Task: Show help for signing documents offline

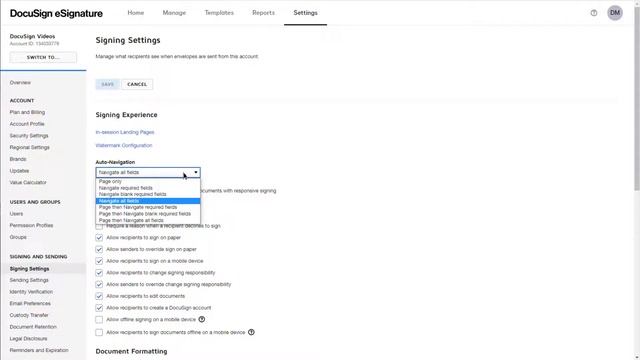Action: [x=251, y=332]
